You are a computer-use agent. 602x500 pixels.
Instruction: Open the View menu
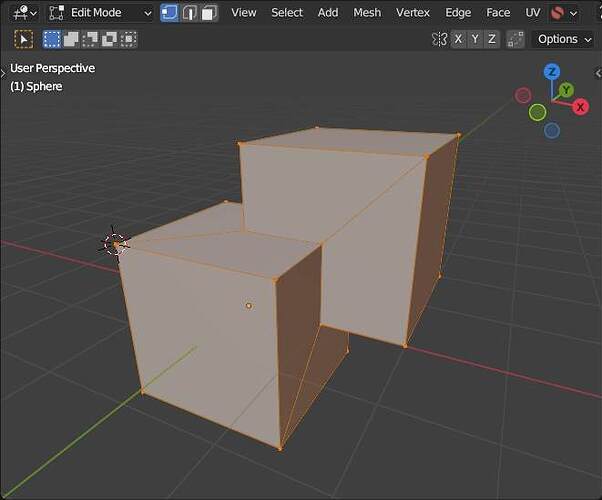click(244, 13)
